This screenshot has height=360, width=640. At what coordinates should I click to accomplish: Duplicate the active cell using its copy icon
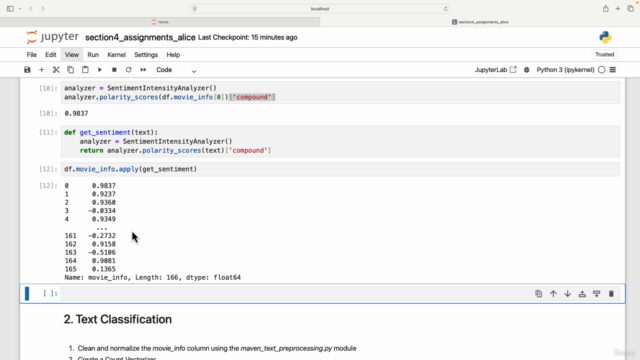pos(539,294)
